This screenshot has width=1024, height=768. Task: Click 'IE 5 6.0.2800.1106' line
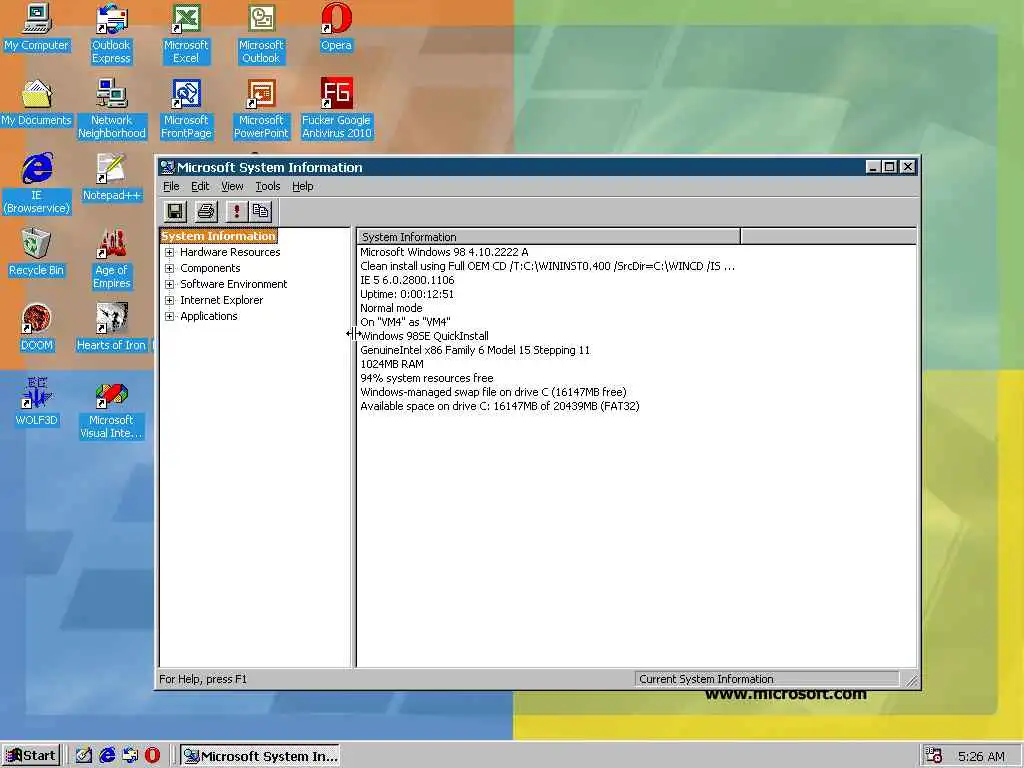(x=407, y=280)
